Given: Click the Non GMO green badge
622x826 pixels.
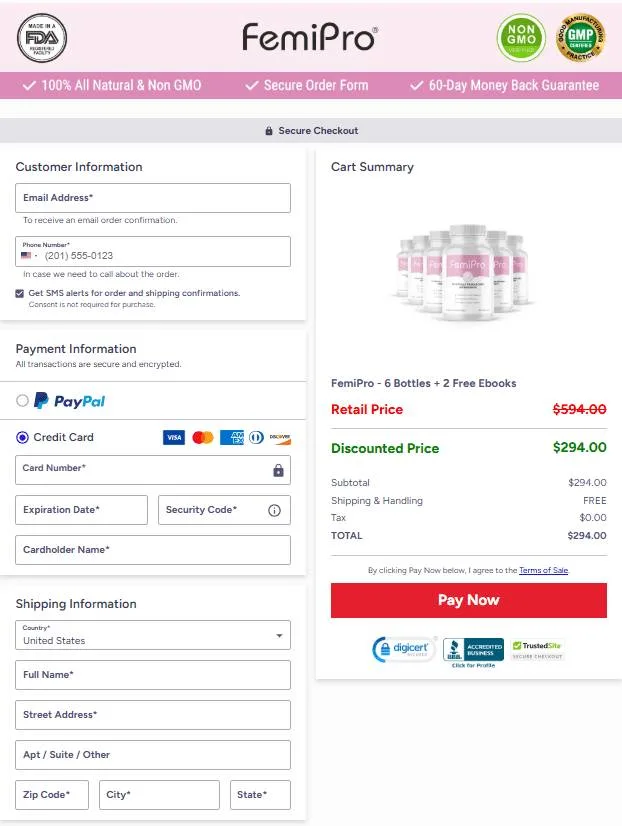Looking at the screenshot, I should click(522, 38).
